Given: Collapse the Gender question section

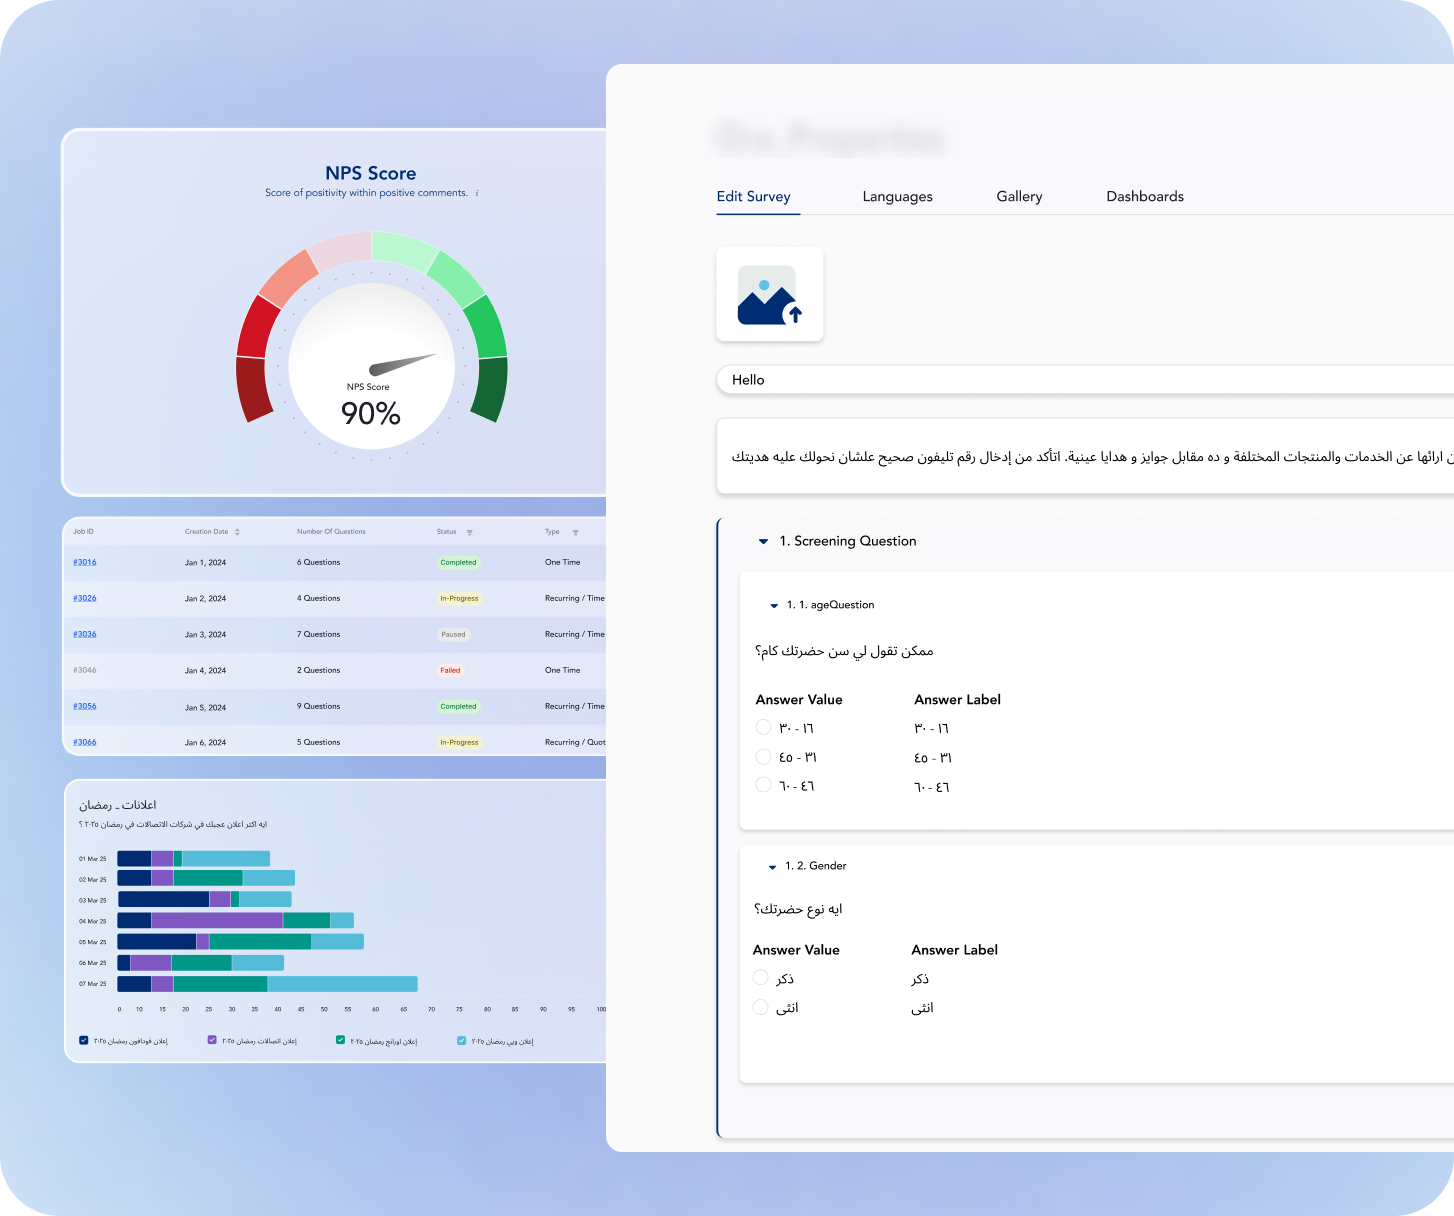Looking at the screenshot, I should [772, 867].
